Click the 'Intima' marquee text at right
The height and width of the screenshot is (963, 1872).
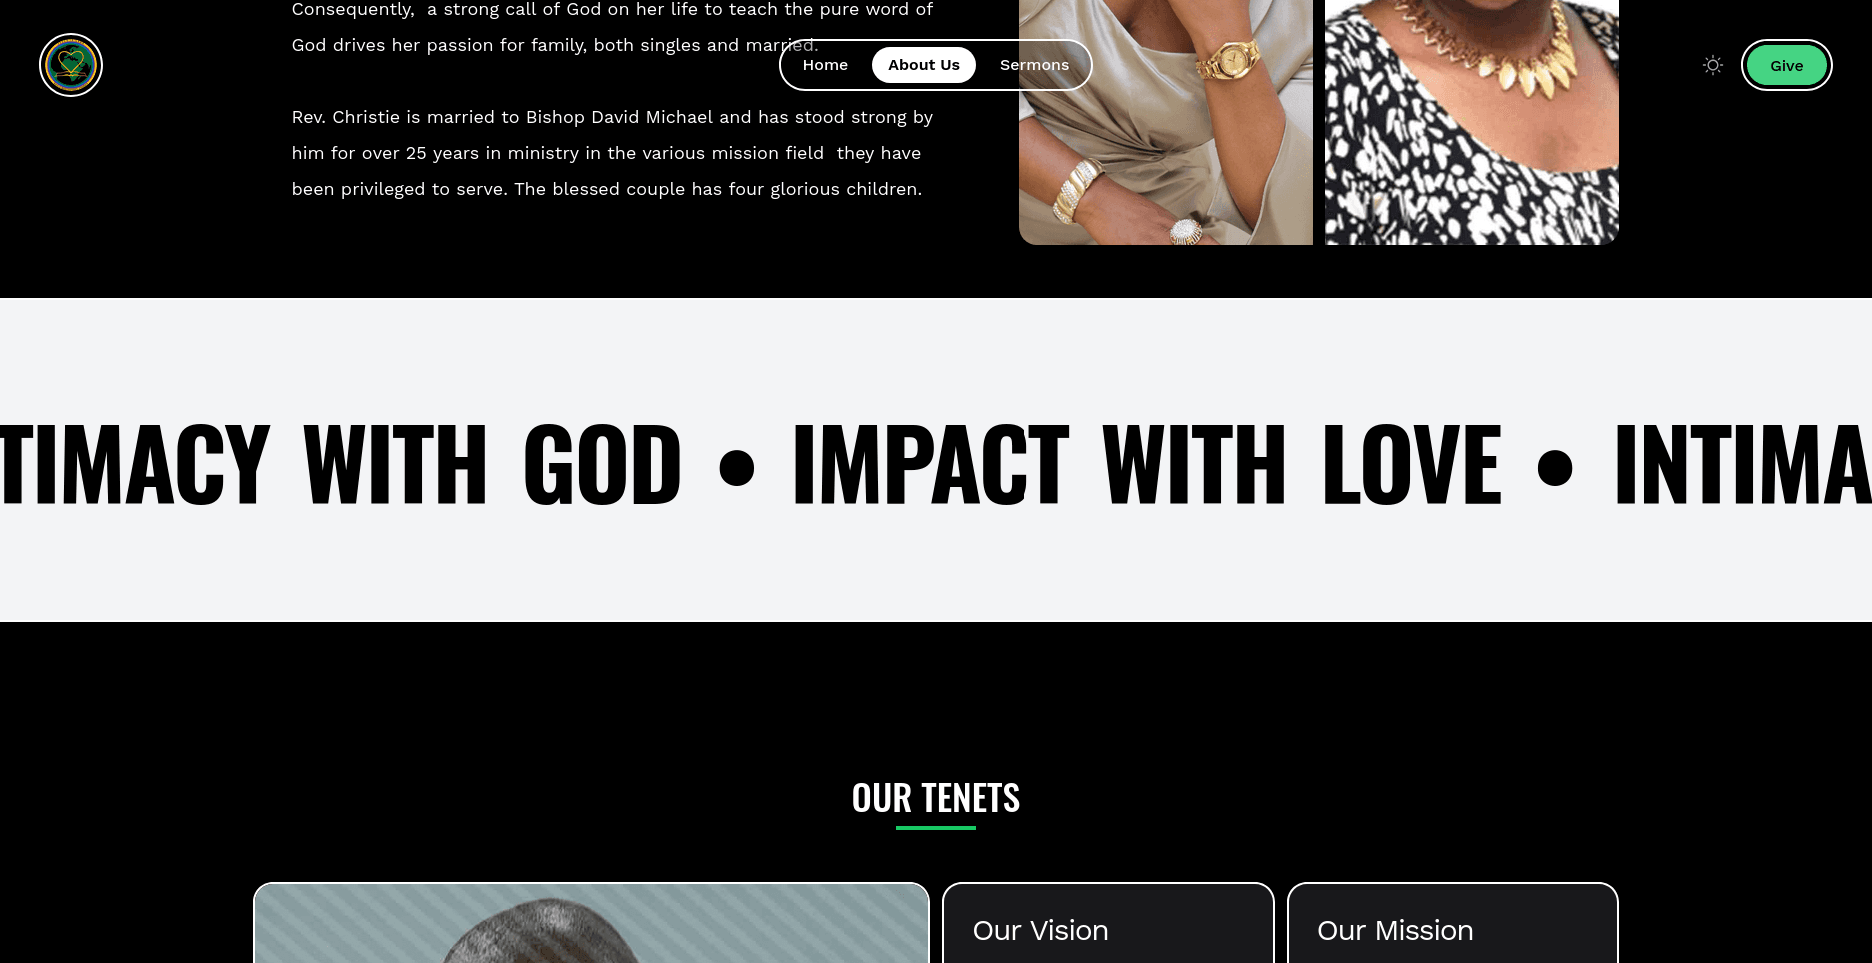1742,464
